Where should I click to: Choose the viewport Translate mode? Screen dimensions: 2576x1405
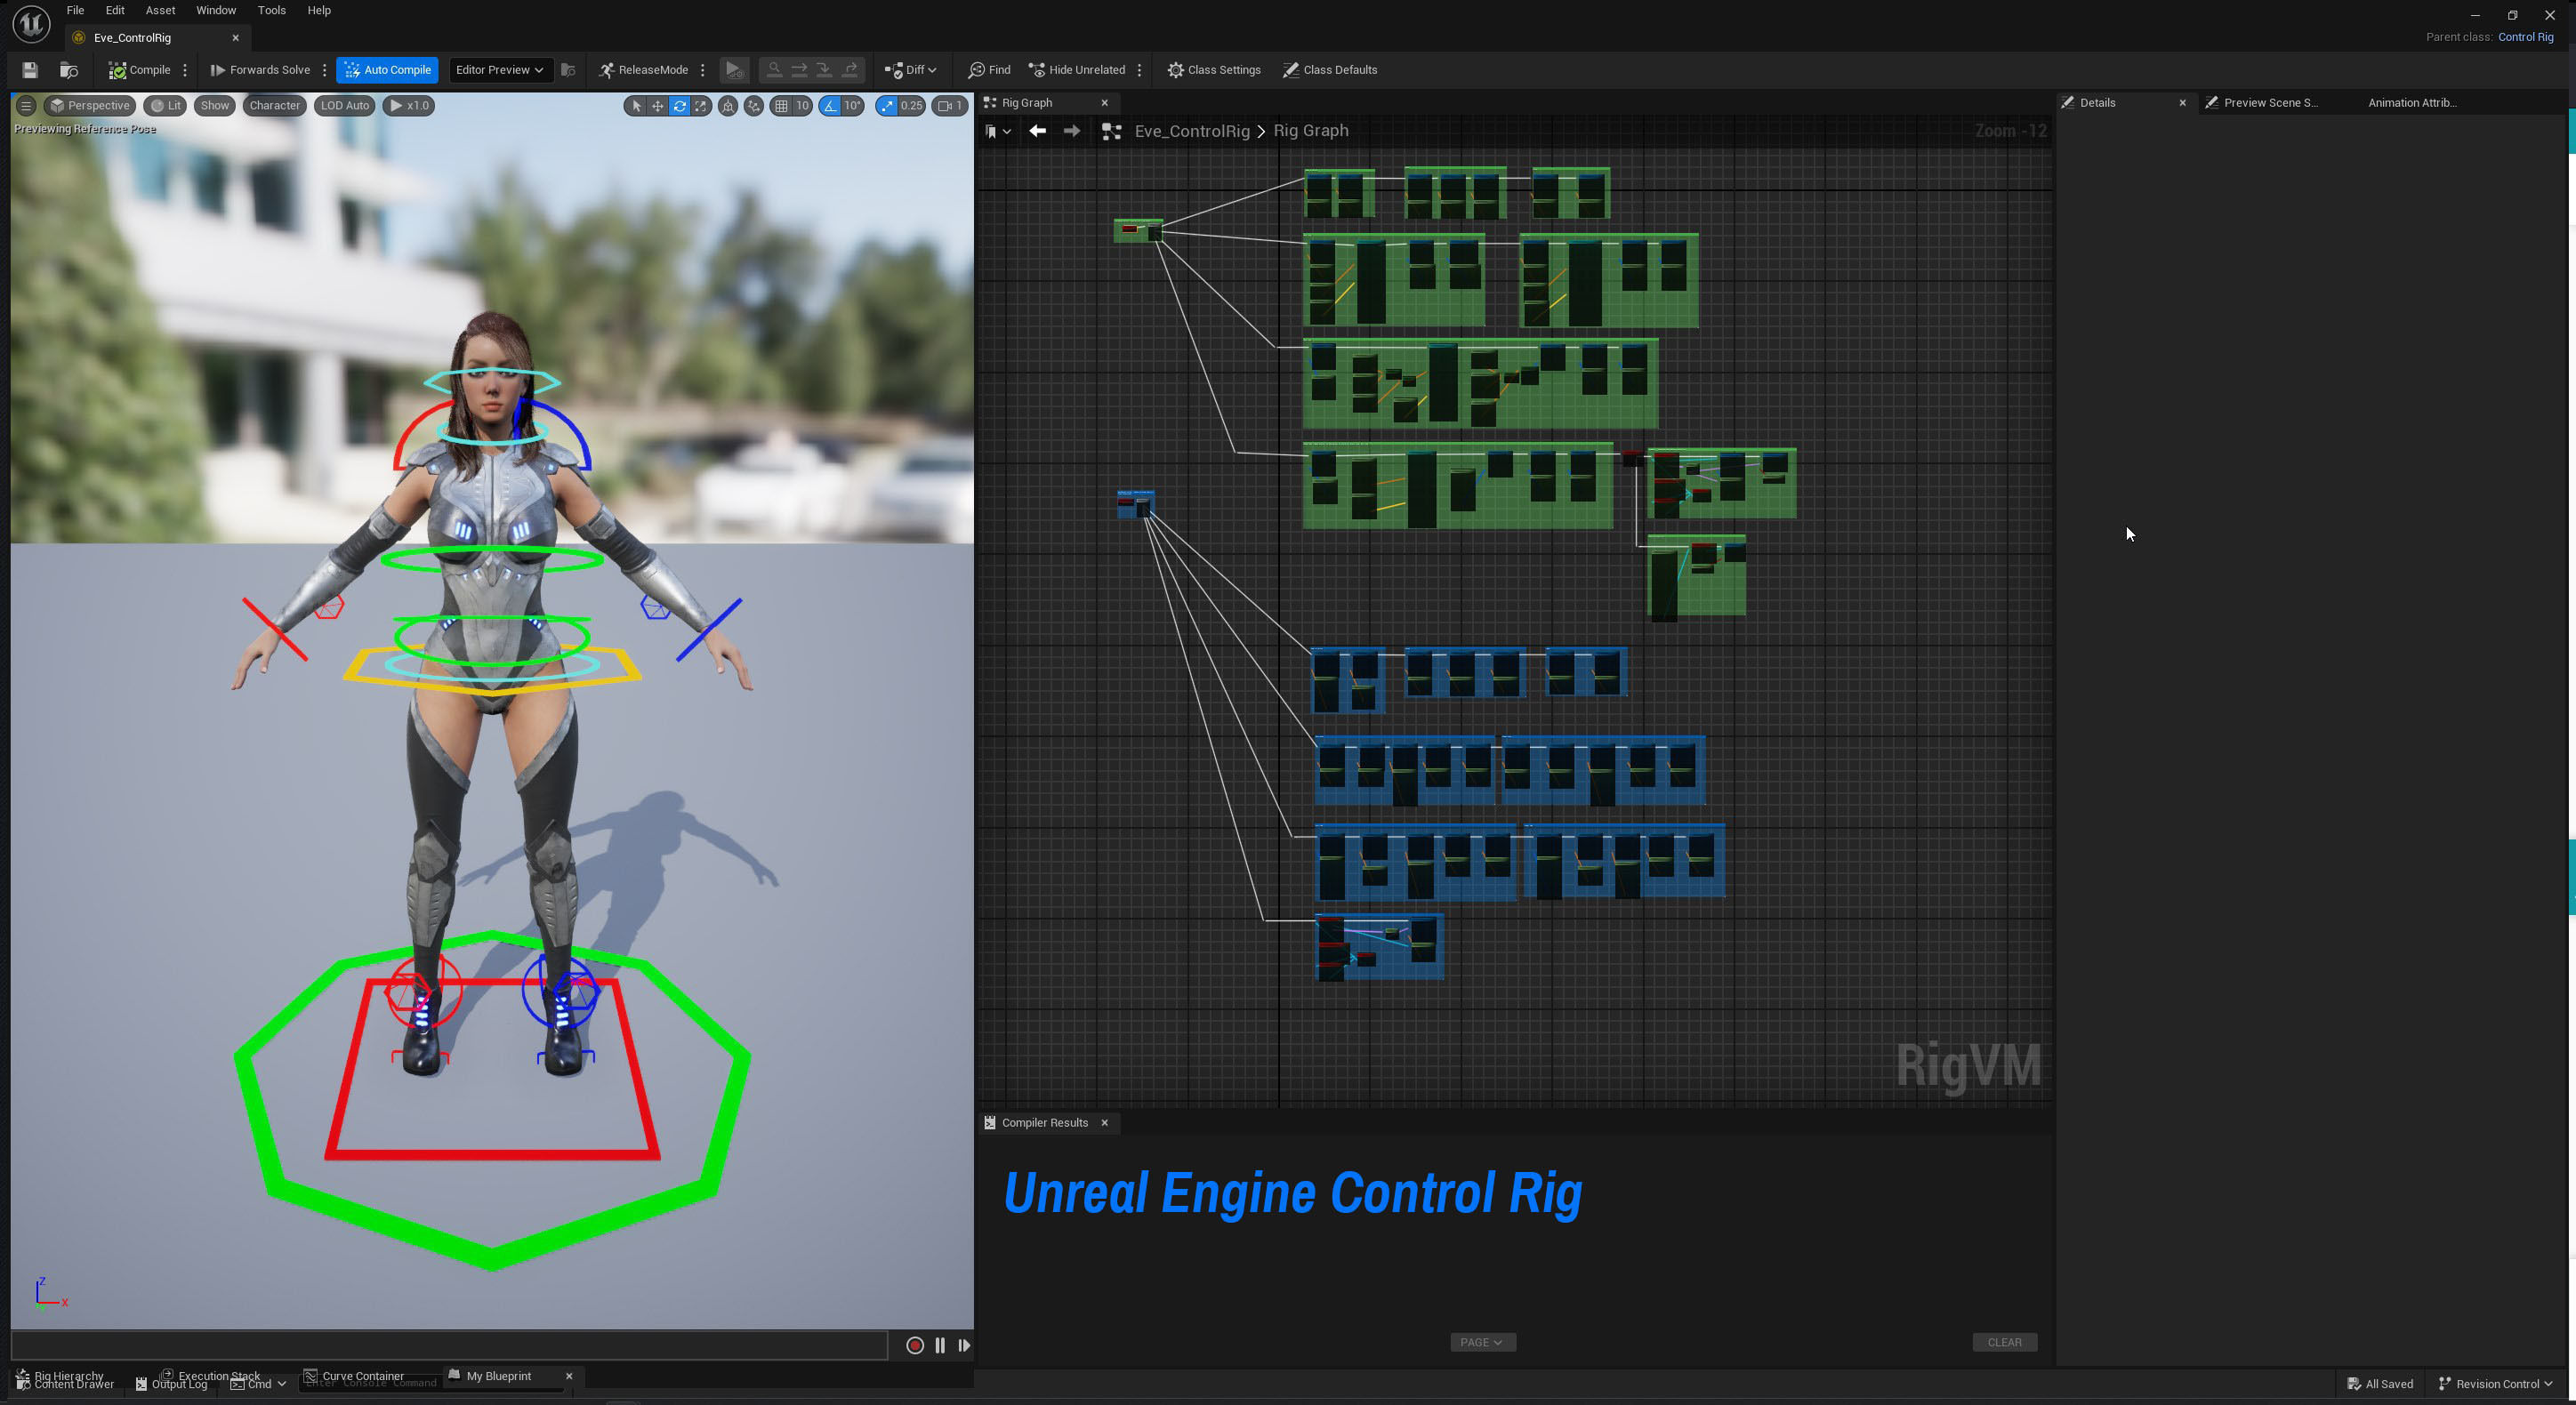click(657, 105)
